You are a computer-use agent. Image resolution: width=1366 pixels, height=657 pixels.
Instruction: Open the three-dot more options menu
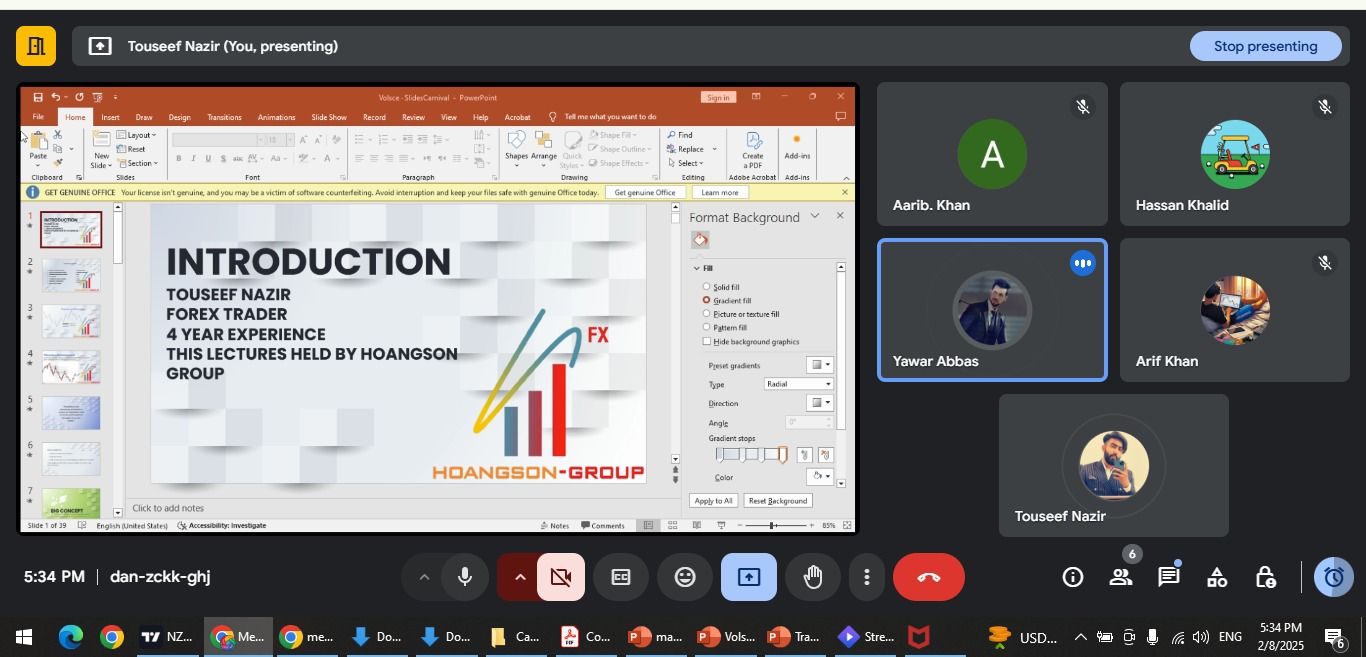point(866,577)
